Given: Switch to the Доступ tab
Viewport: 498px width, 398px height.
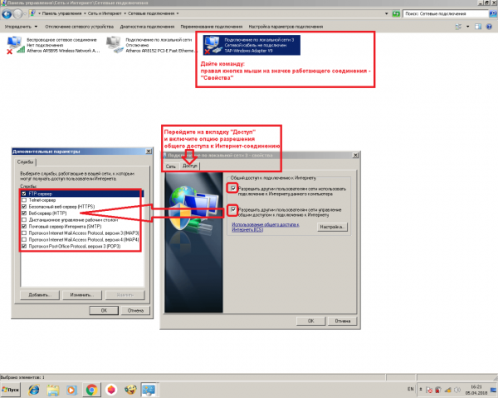Looking at the screenshot, I should (x=190, y=166).
